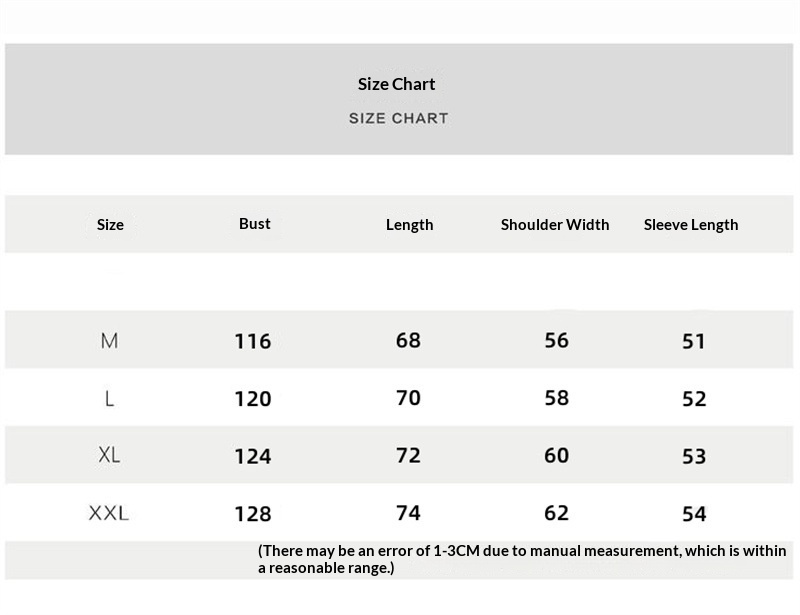Select the "Sleeve Length" column header
Image resolution: width=800 pixels, height=615 pixels.
691,225
